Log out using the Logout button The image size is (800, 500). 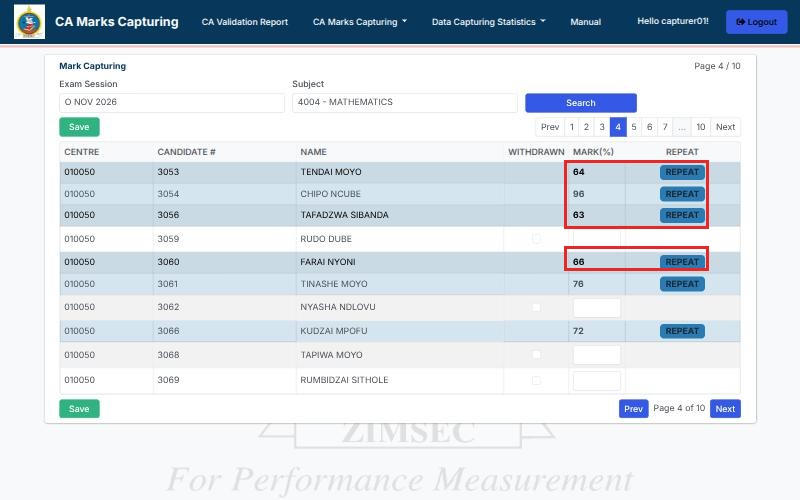tap(756, 22)
